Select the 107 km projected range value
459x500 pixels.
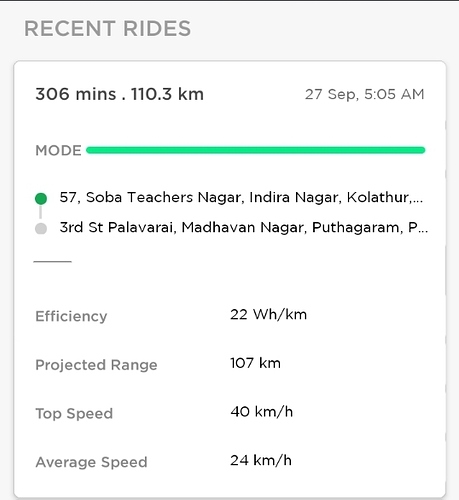(x=255, y=363)
